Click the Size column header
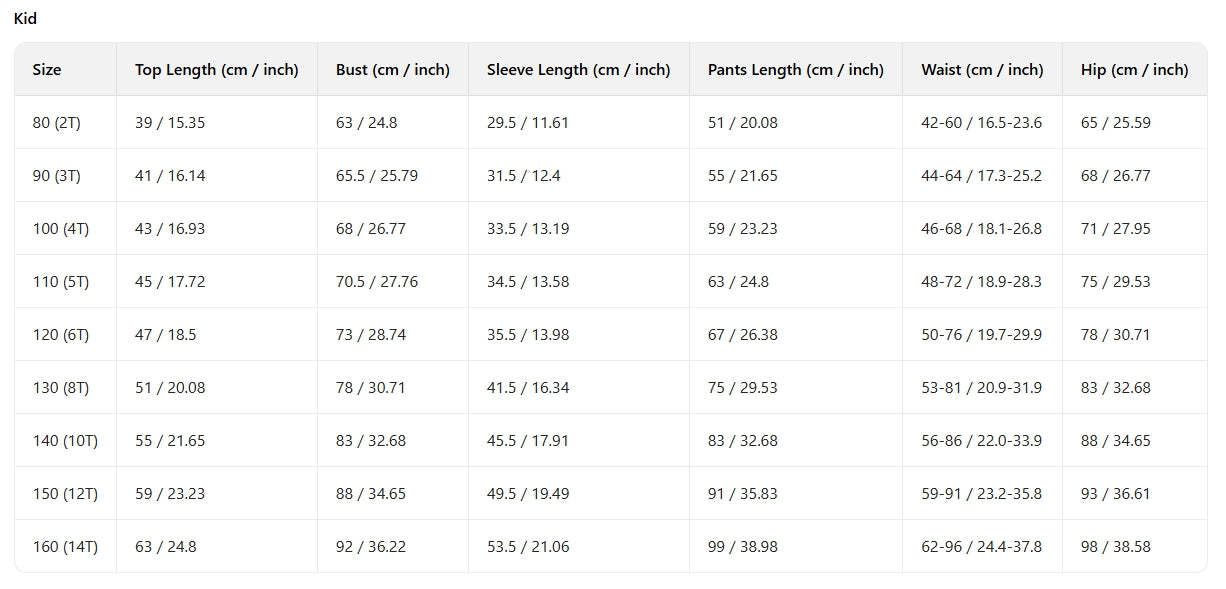 click(x=47, y=70)
